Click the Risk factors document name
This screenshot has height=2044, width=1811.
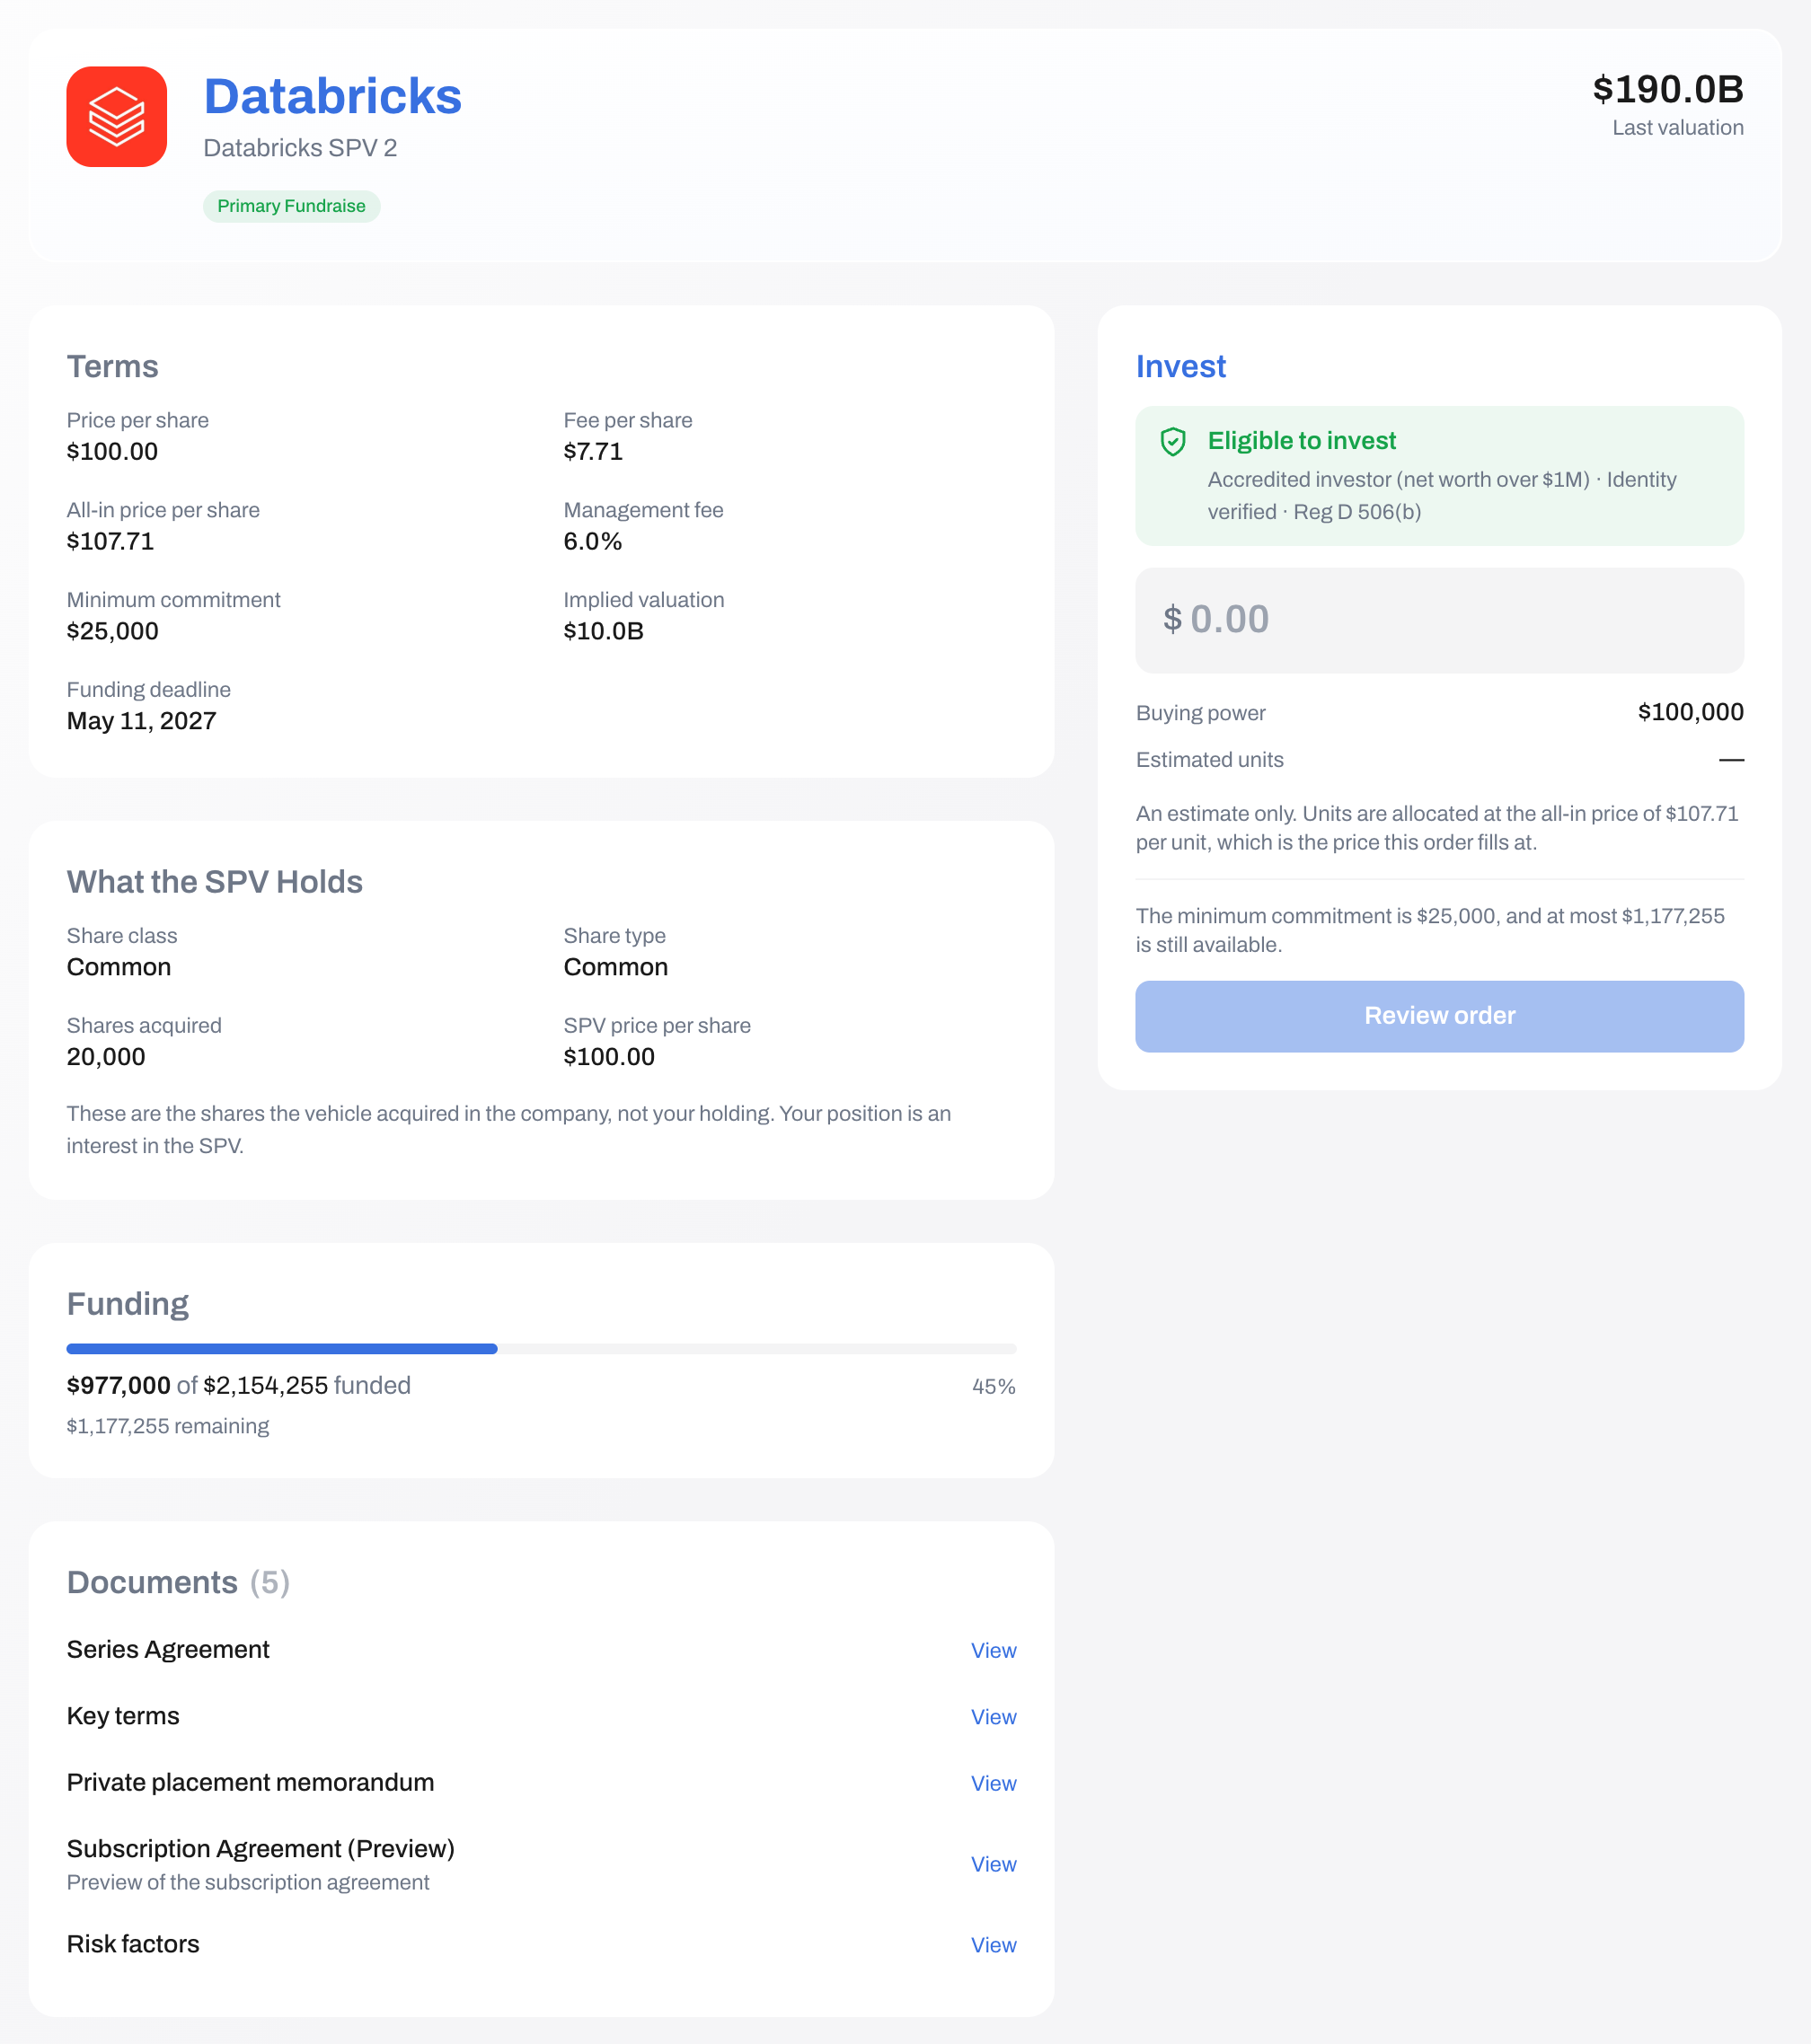pos(133,1945)
